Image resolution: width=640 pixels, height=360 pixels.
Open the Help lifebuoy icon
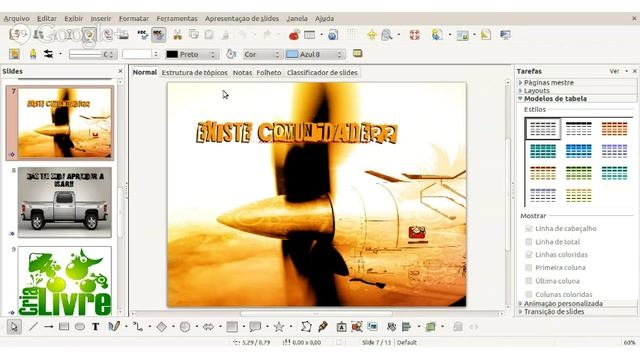coord(415,35)
